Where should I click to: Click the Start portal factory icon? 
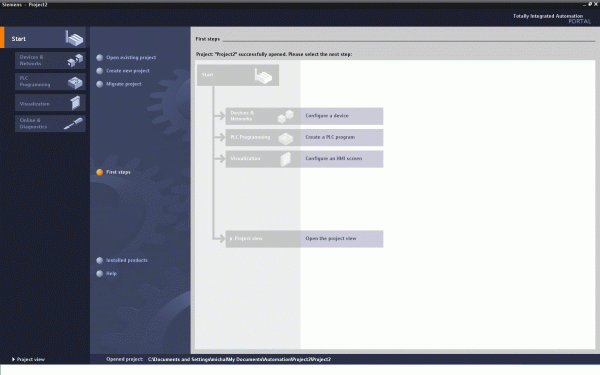tap(74, 38)
